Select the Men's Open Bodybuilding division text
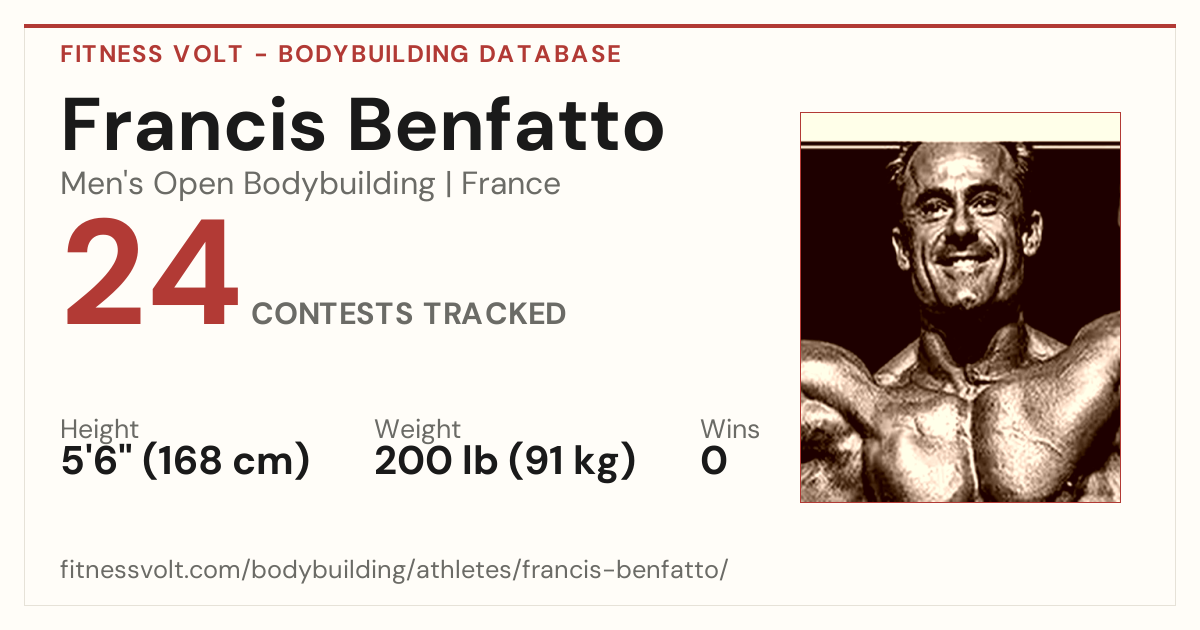 [x=248, y=184]
